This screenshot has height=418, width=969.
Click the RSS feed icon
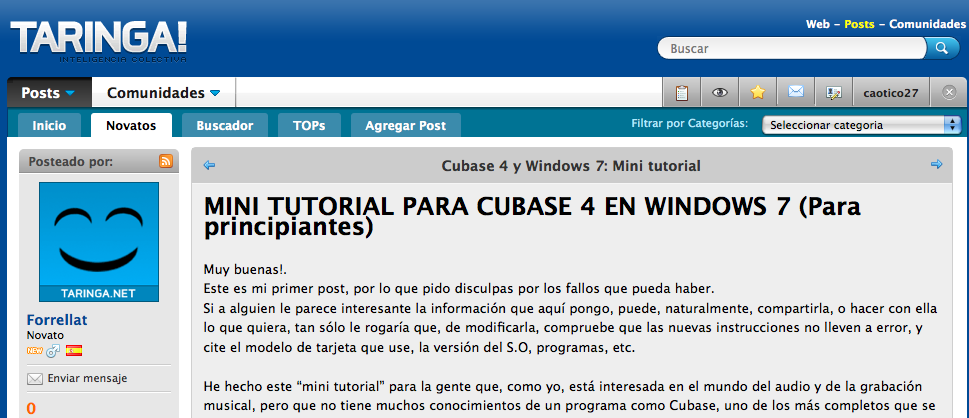coord(166,161)
